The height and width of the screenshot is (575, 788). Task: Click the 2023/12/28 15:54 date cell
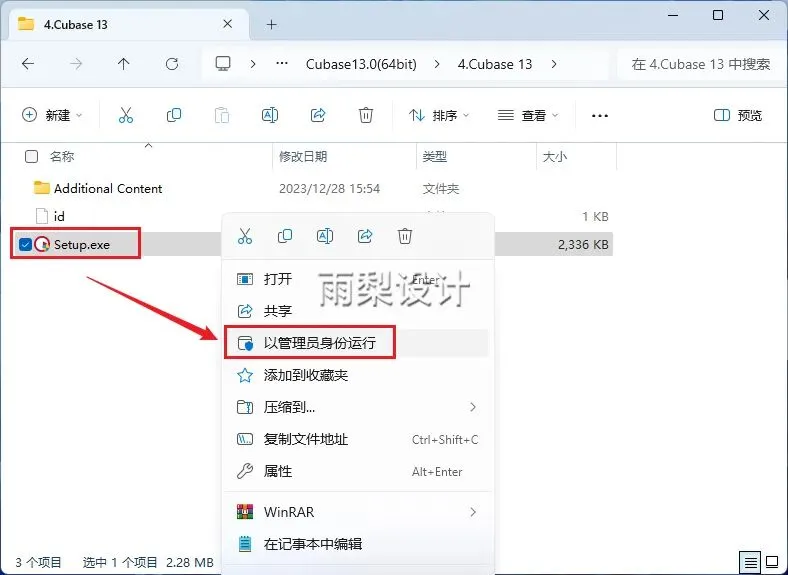tap(330, 188)
